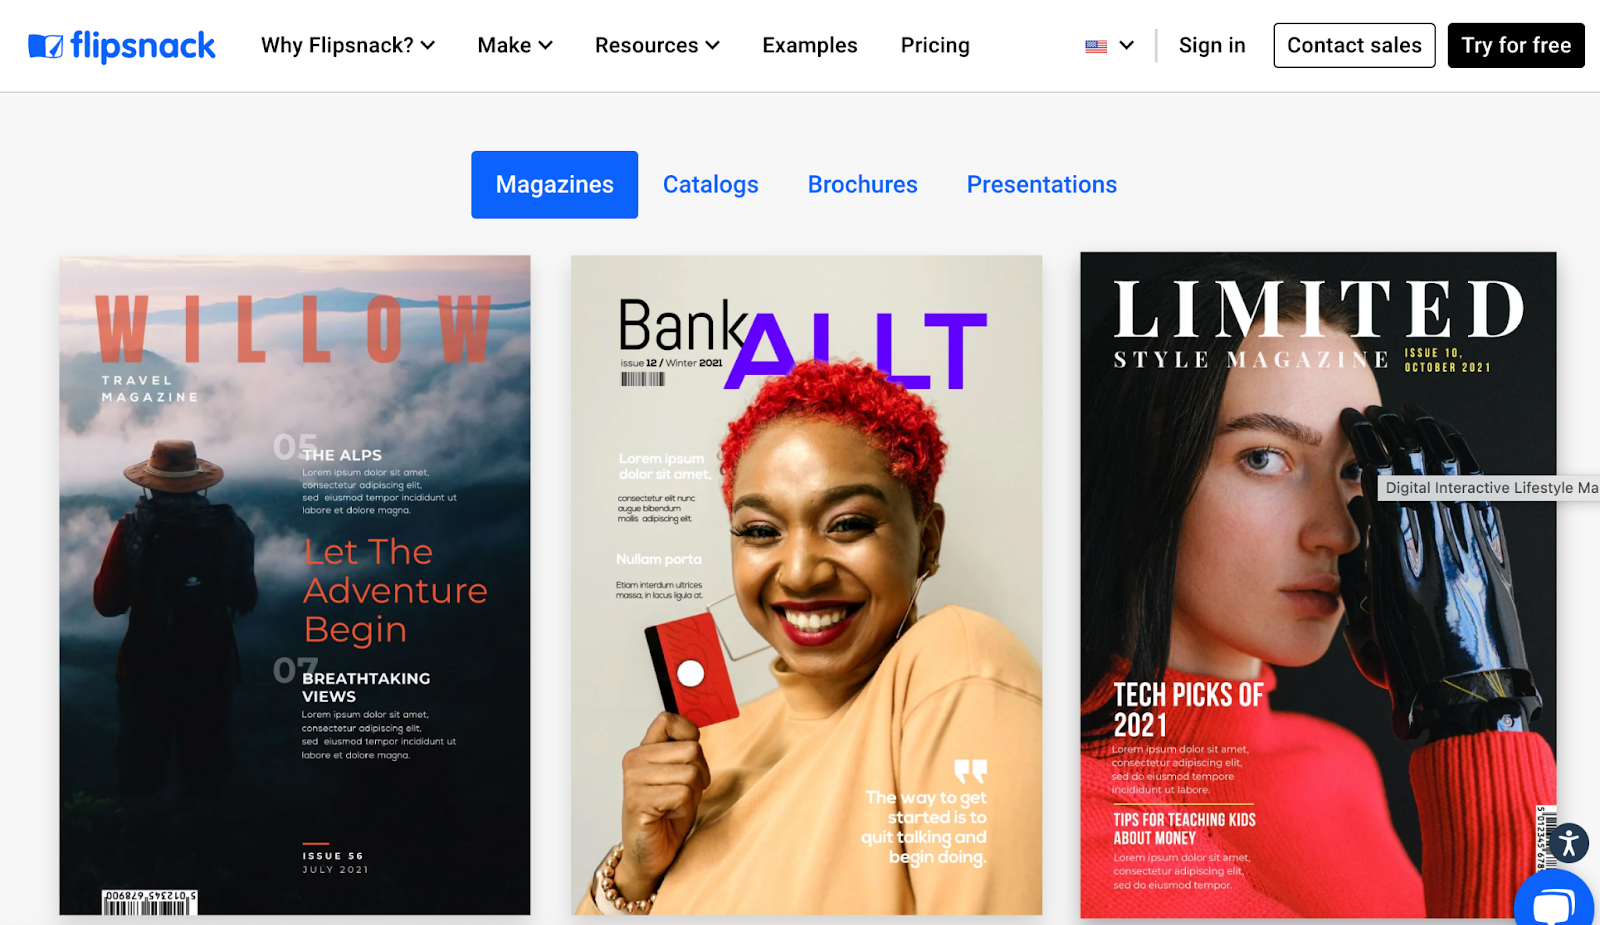
Task: Show the Presentations tab
Action: [1042, 184]
